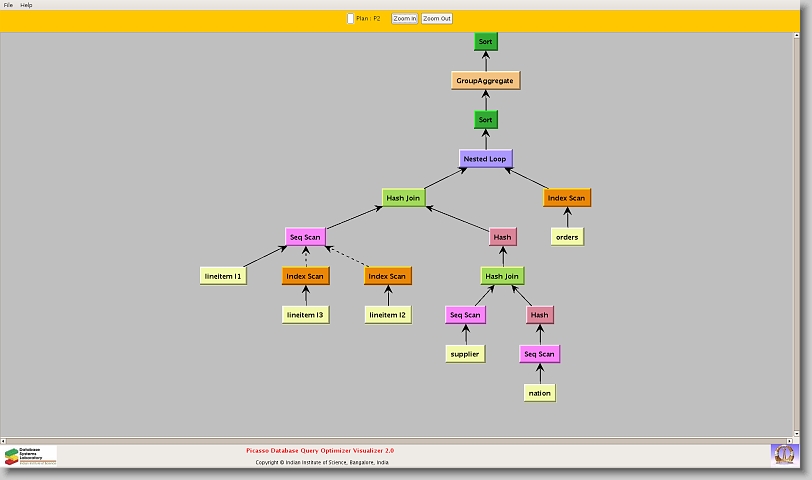Click the lineitem l1 table node
This screenshot has width=812, height=480.
coord(223,276)
